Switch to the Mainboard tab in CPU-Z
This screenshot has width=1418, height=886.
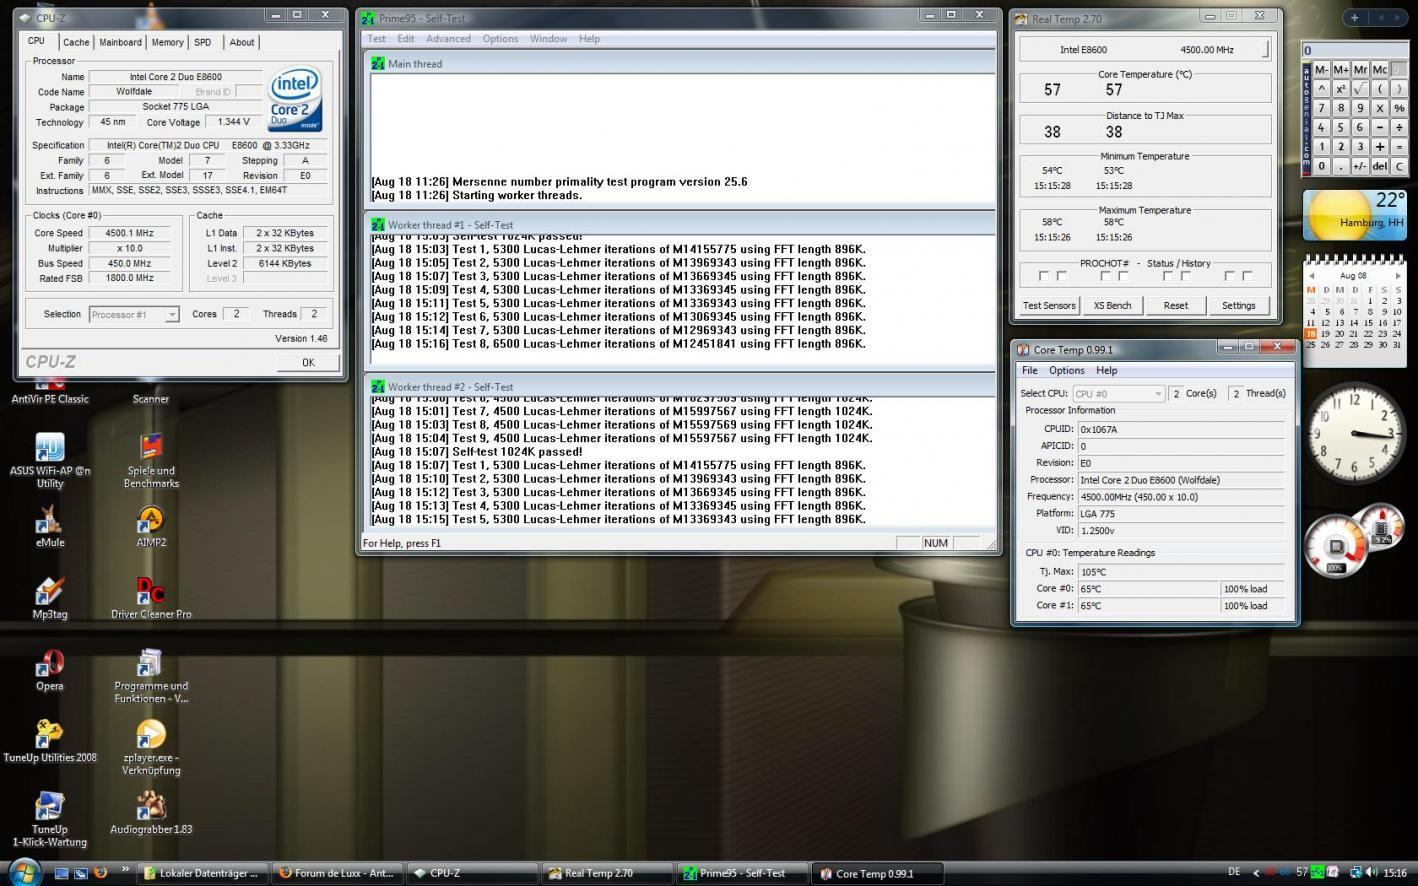coord(120,42)
